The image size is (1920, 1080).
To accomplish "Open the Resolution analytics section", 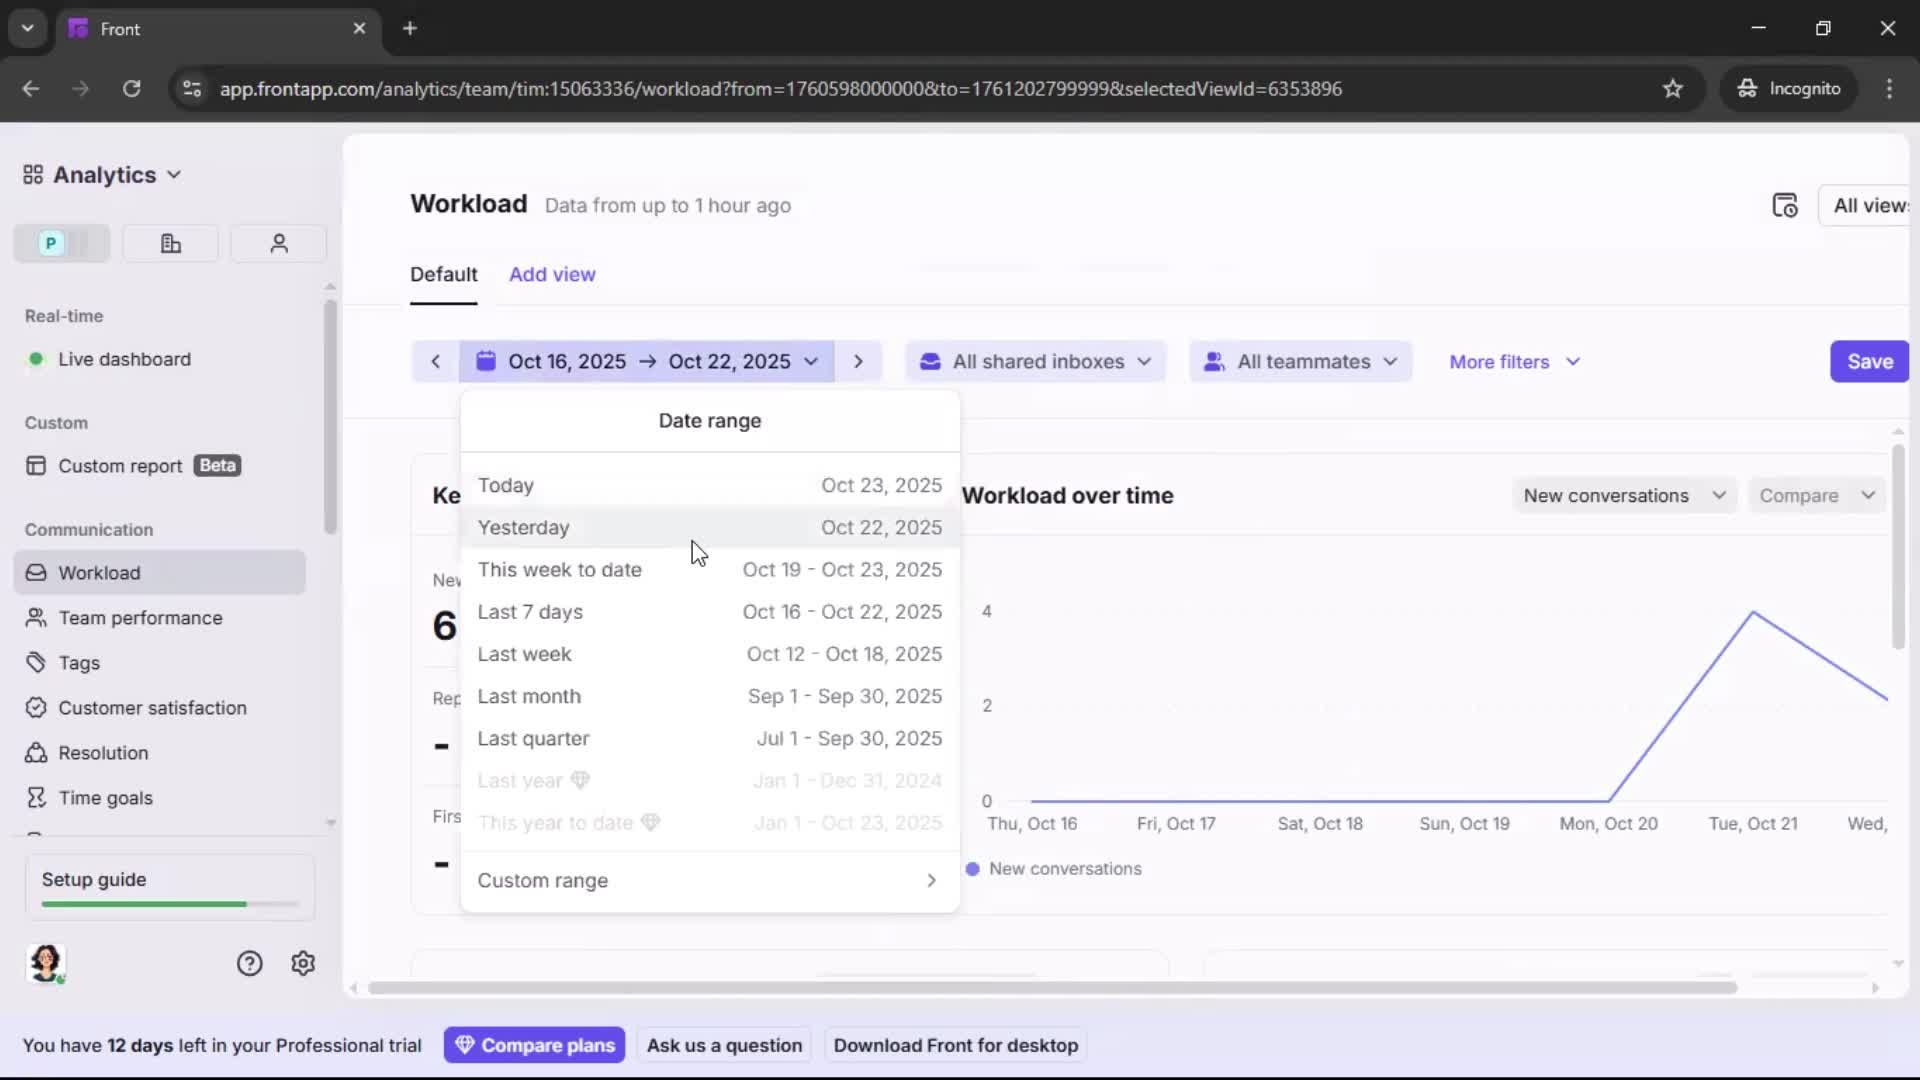I will pyautogui.click(x=102, y=752).
